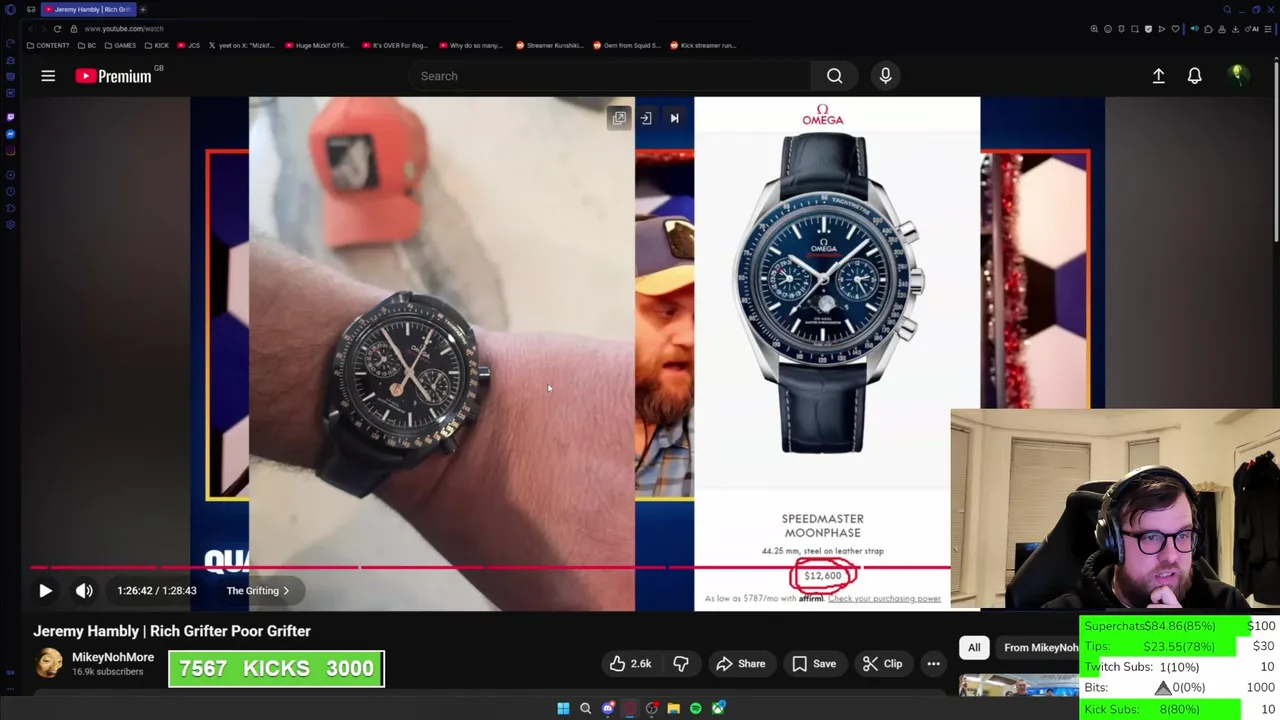This screenshot has height=720, width=1280.
Task: Open the easy setup sliders menu
Action: click(x=1267, y=29)
